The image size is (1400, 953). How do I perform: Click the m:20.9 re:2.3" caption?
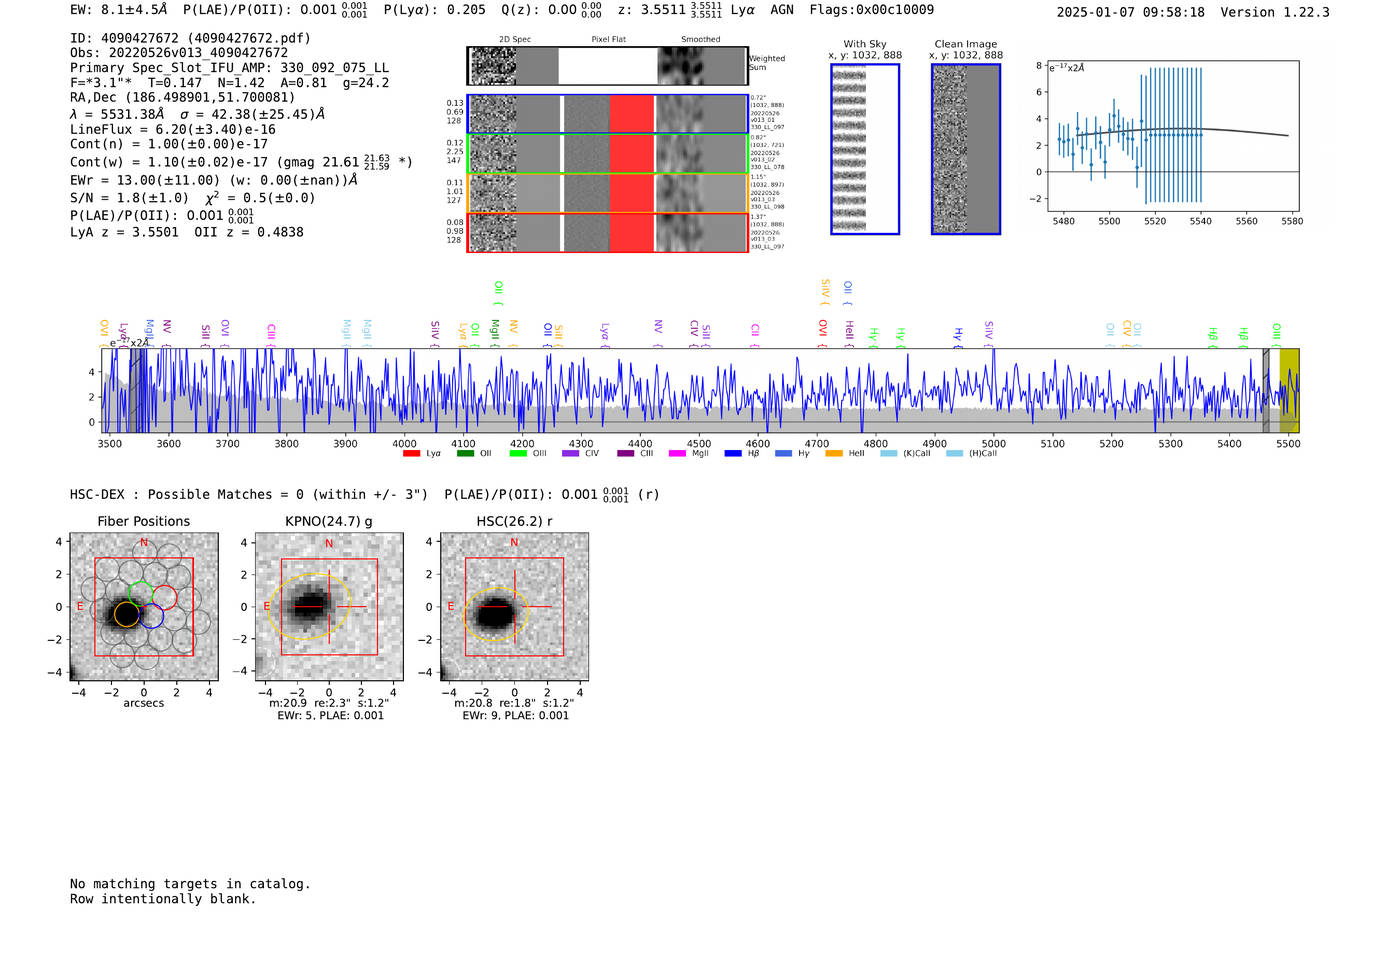(x=329, y=703)
